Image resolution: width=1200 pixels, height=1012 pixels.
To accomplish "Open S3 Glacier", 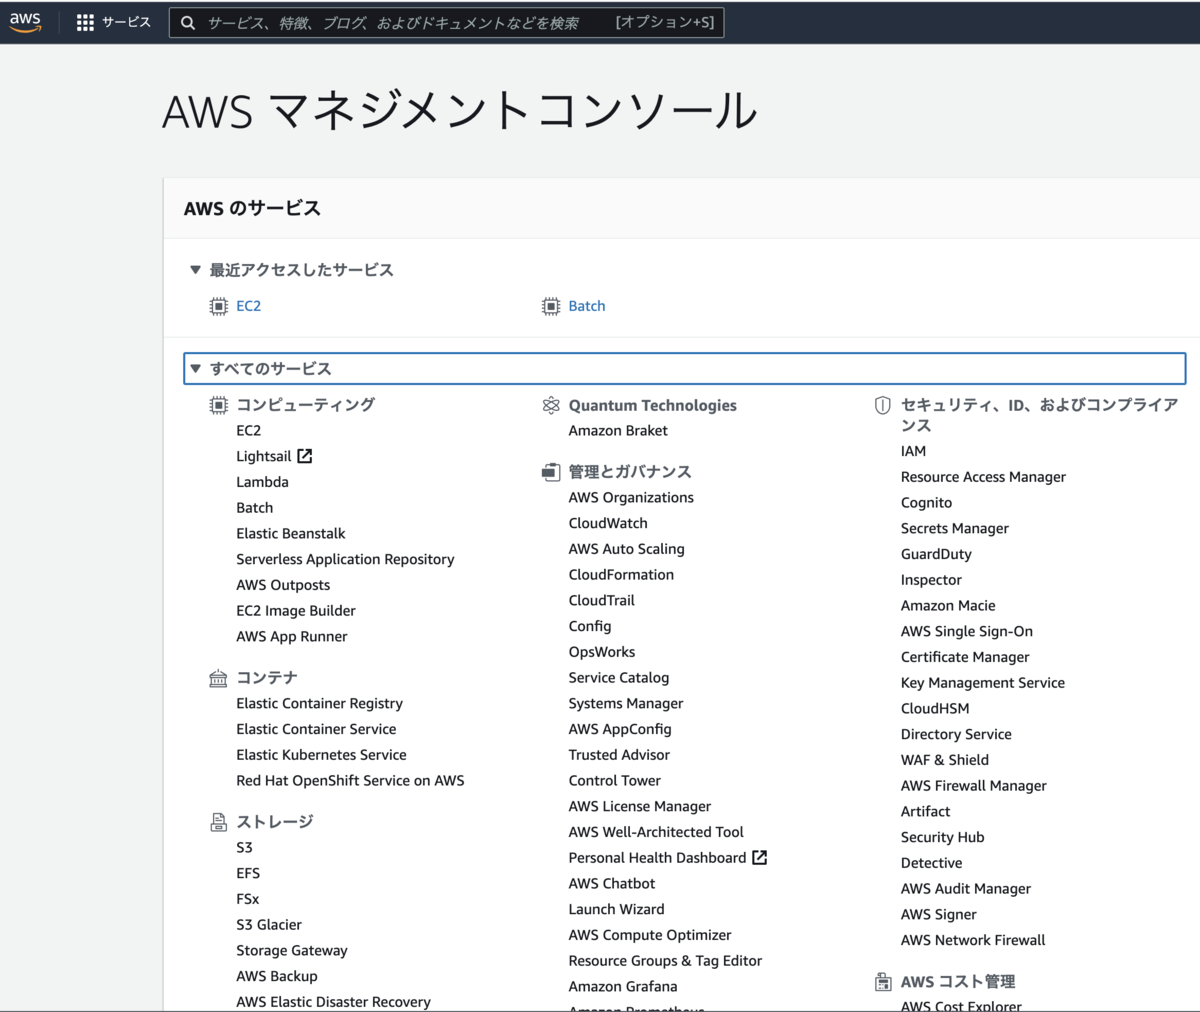I will [269, 925].
